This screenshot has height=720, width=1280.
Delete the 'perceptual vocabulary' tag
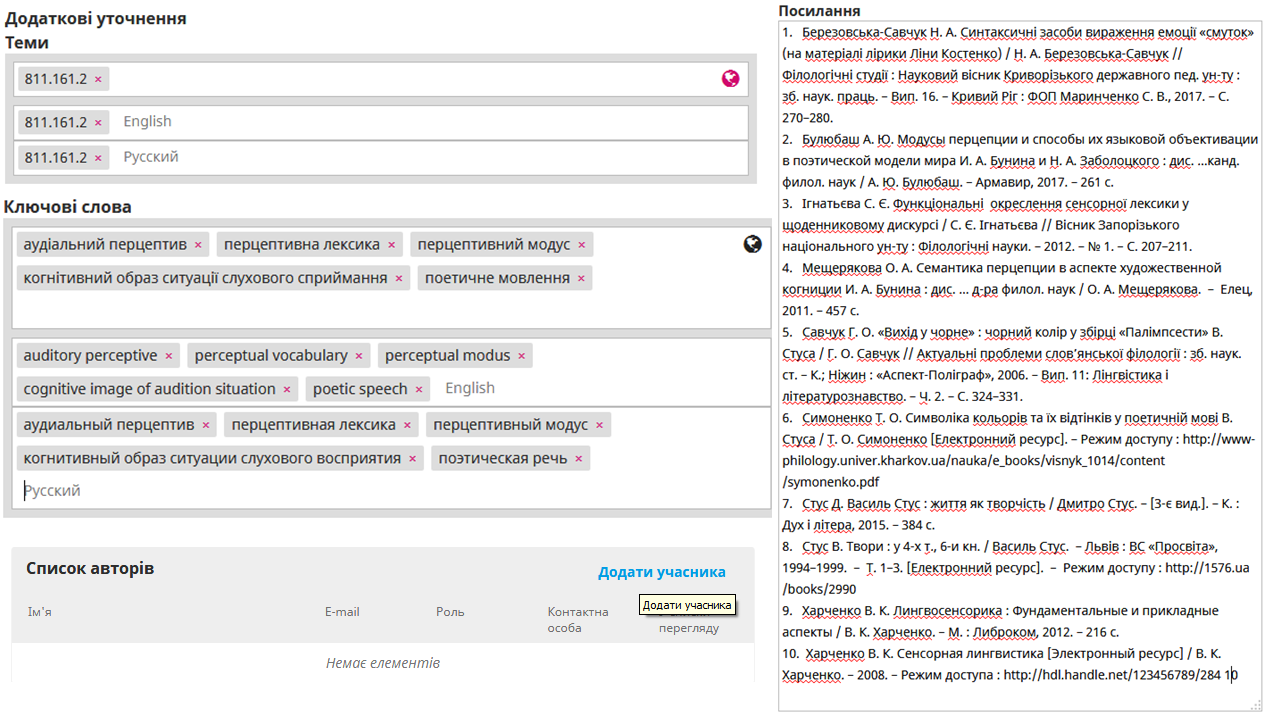(x=359, y=356)
